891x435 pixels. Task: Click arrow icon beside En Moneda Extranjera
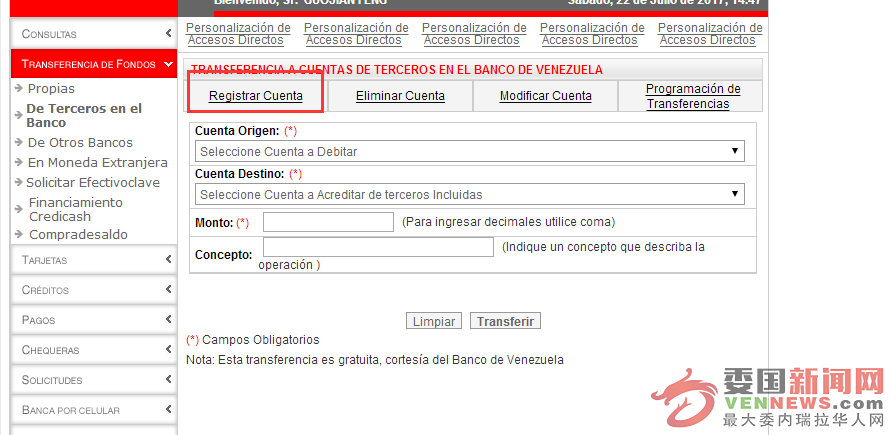tap(19, 162)
